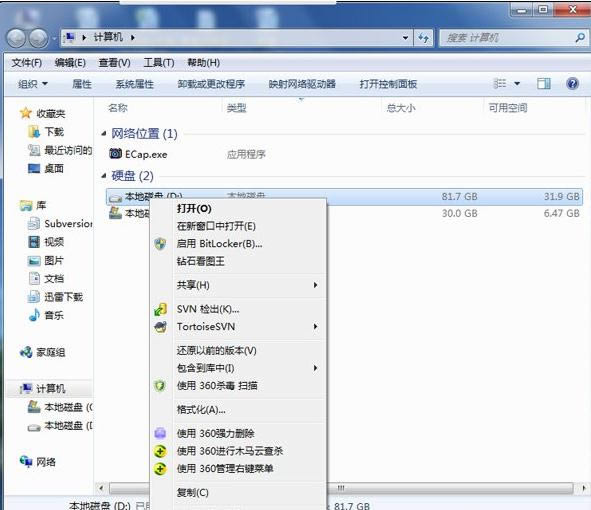Open the File (文件) menu
Viewport: 591px width, 510px height.
tap(26, 63)
